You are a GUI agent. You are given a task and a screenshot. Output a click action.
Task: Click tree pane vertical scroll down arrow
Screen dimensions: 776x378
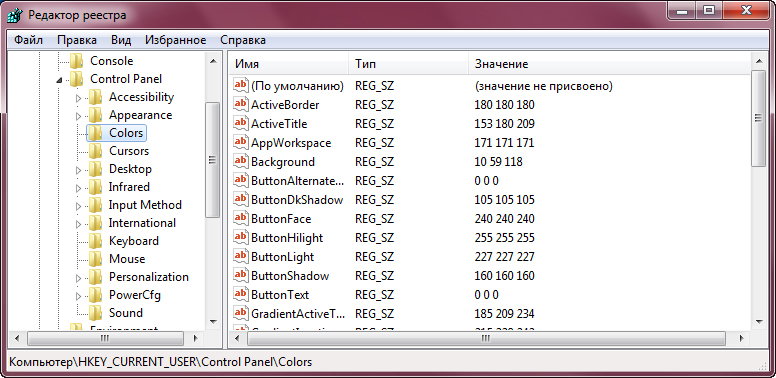coord(213,321)
